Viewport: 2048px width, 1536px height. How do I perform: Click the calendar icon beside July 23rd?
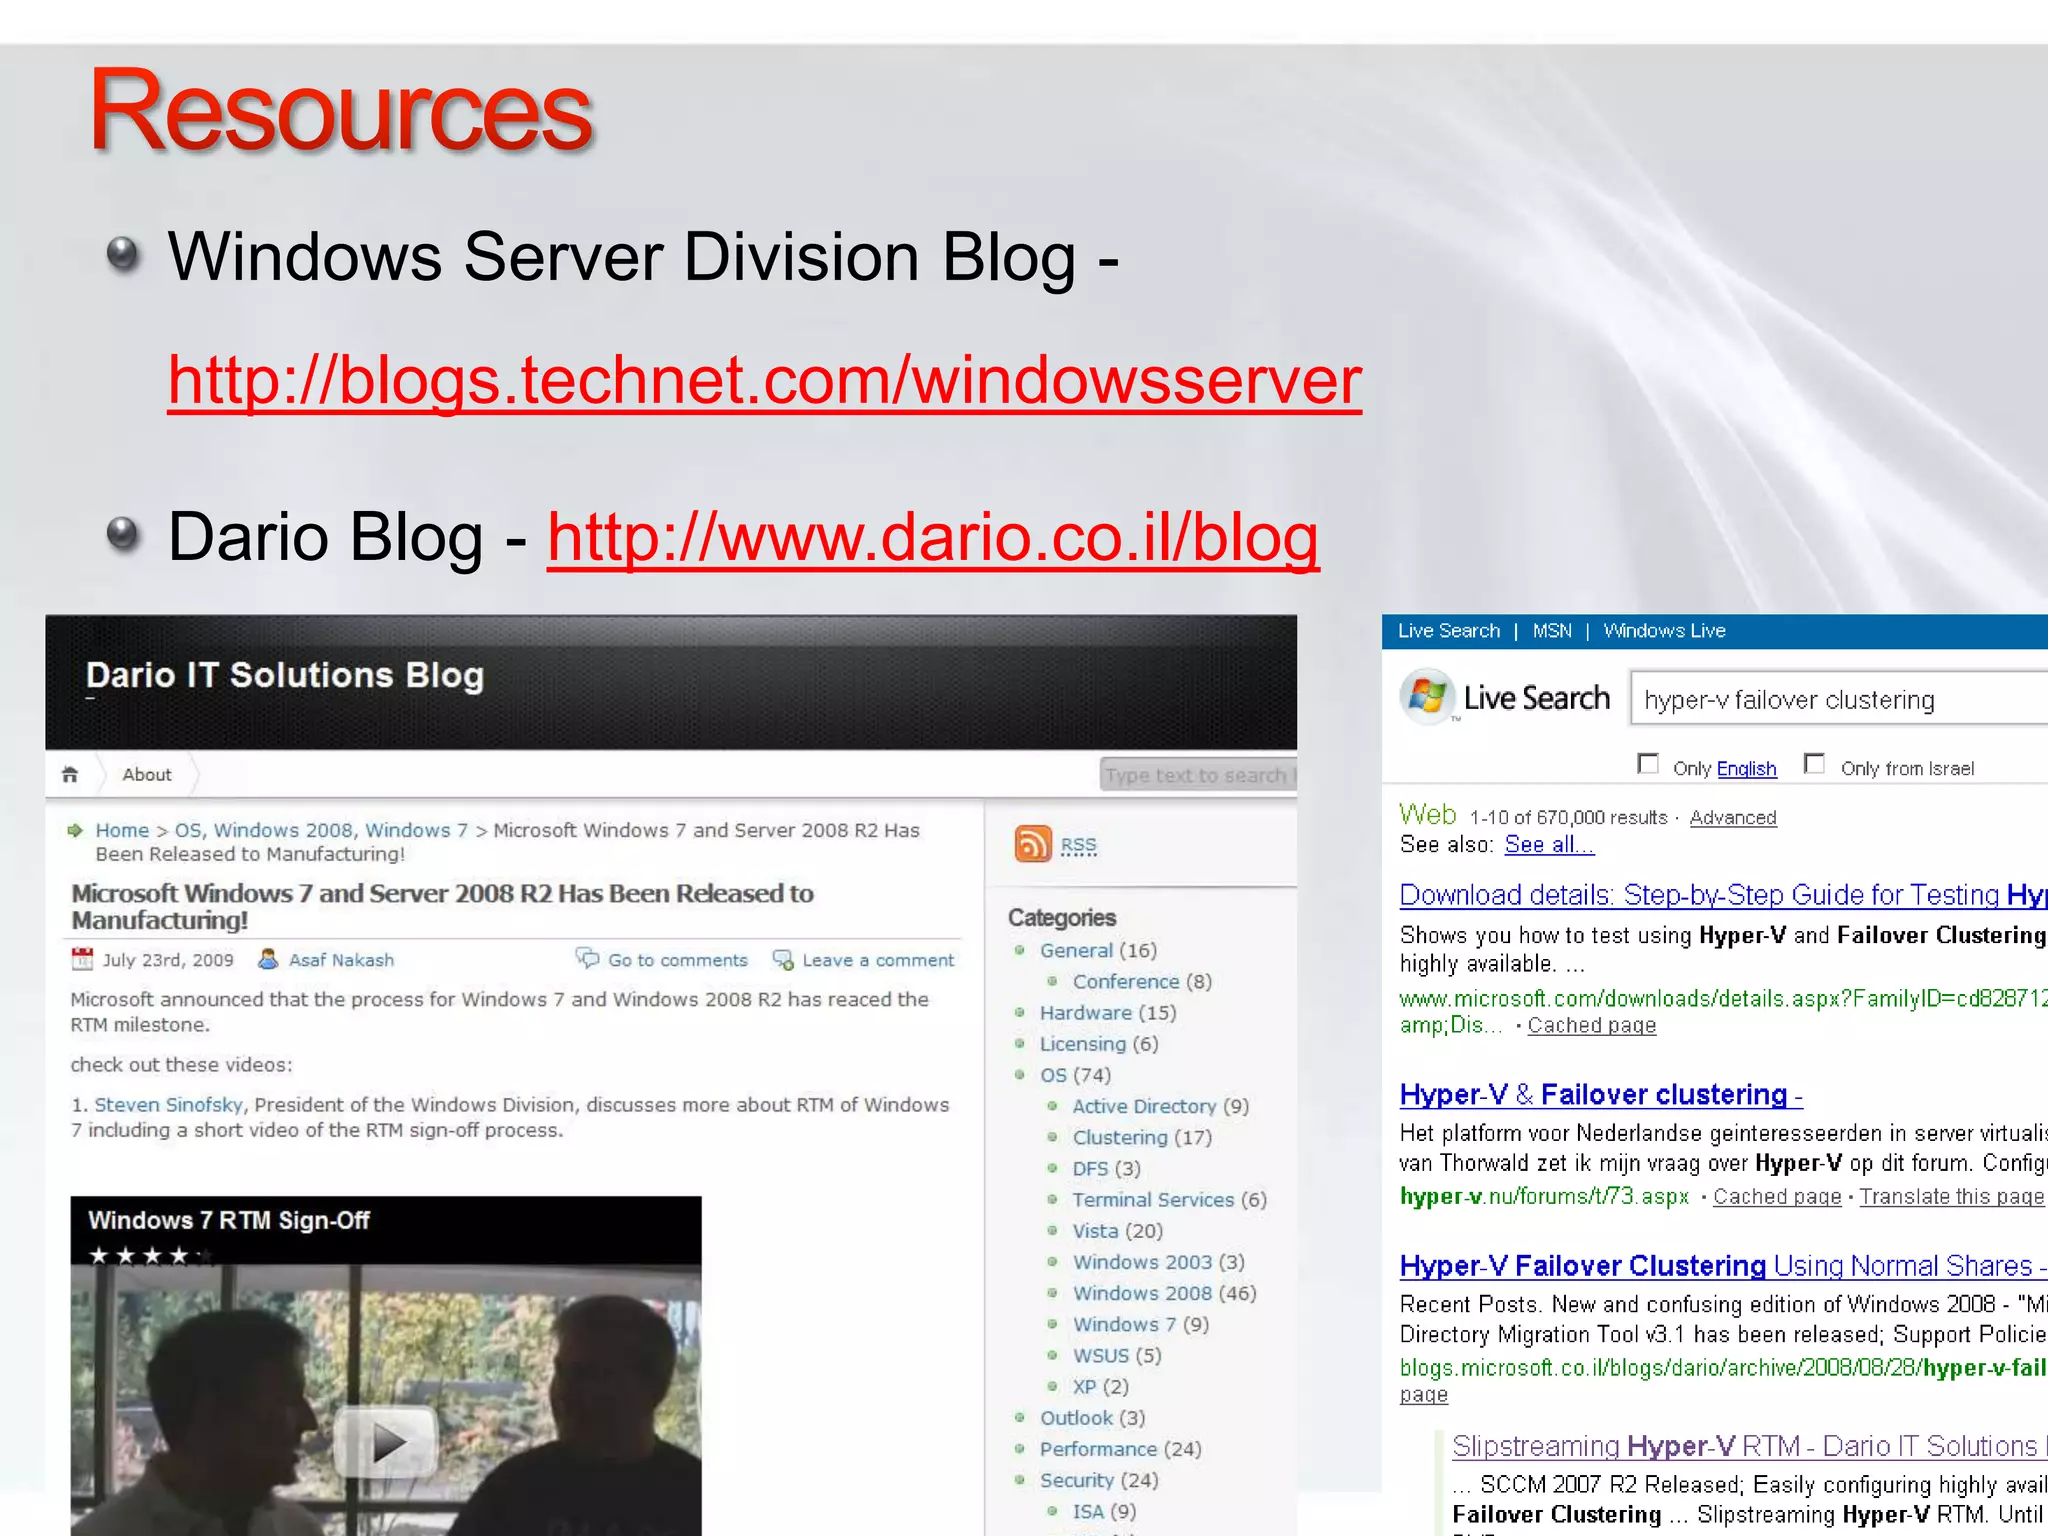(82, 960)
